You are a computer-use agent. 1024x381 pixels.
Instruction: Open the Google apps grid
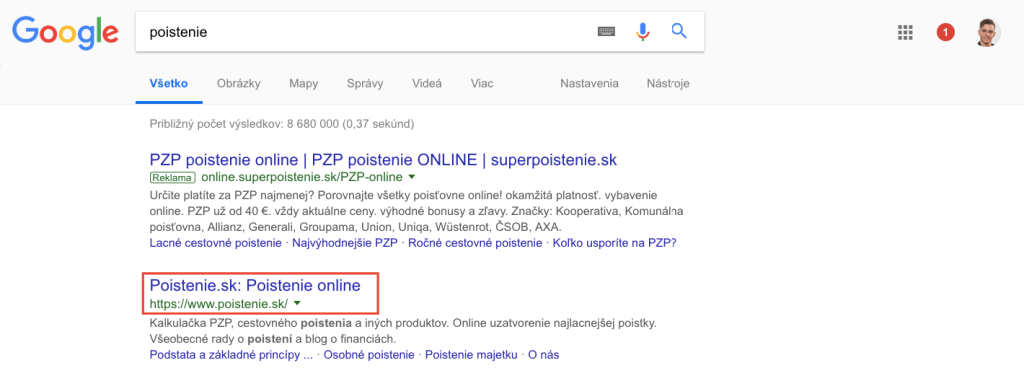(904, 32)
